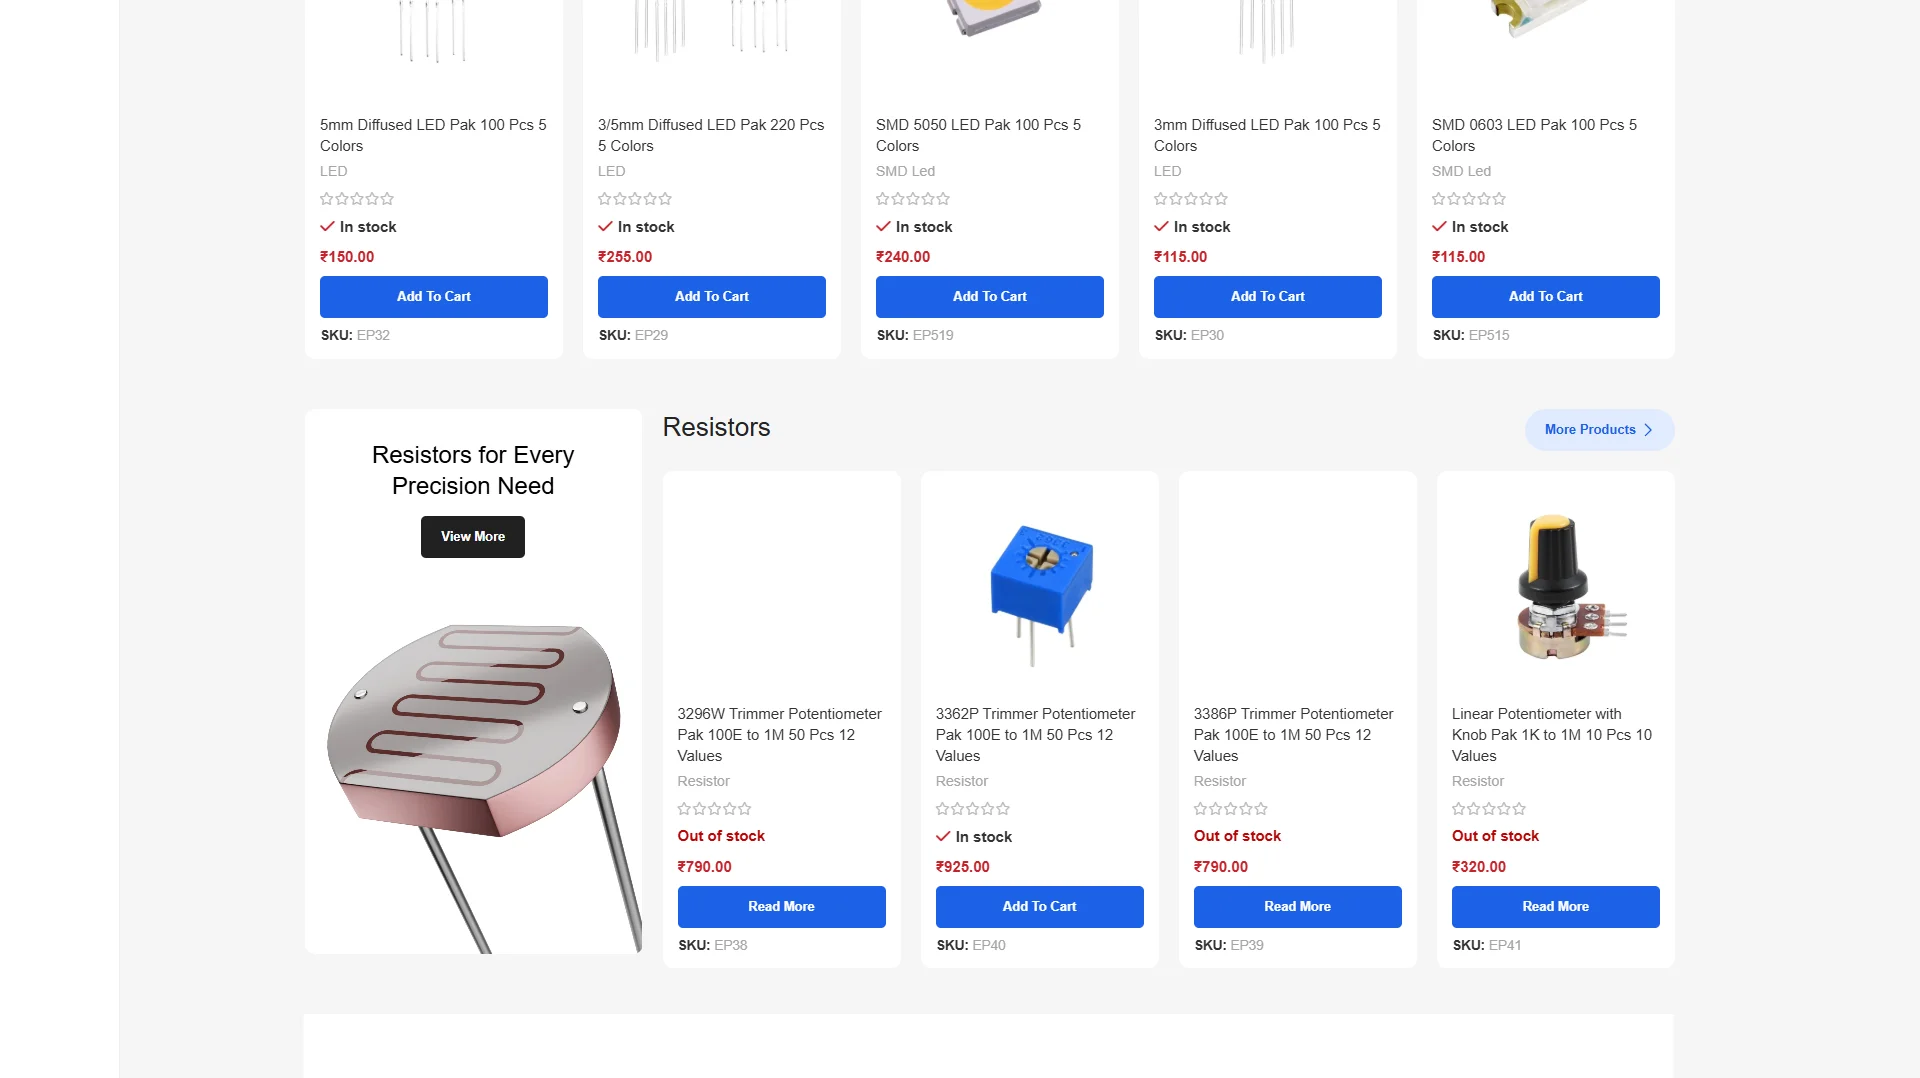Image resolution: width=1920 pixels, height=1078 pixels.
Task: Click star rating for 3mm Diffused LED Pak
Action: point(1191,199)
